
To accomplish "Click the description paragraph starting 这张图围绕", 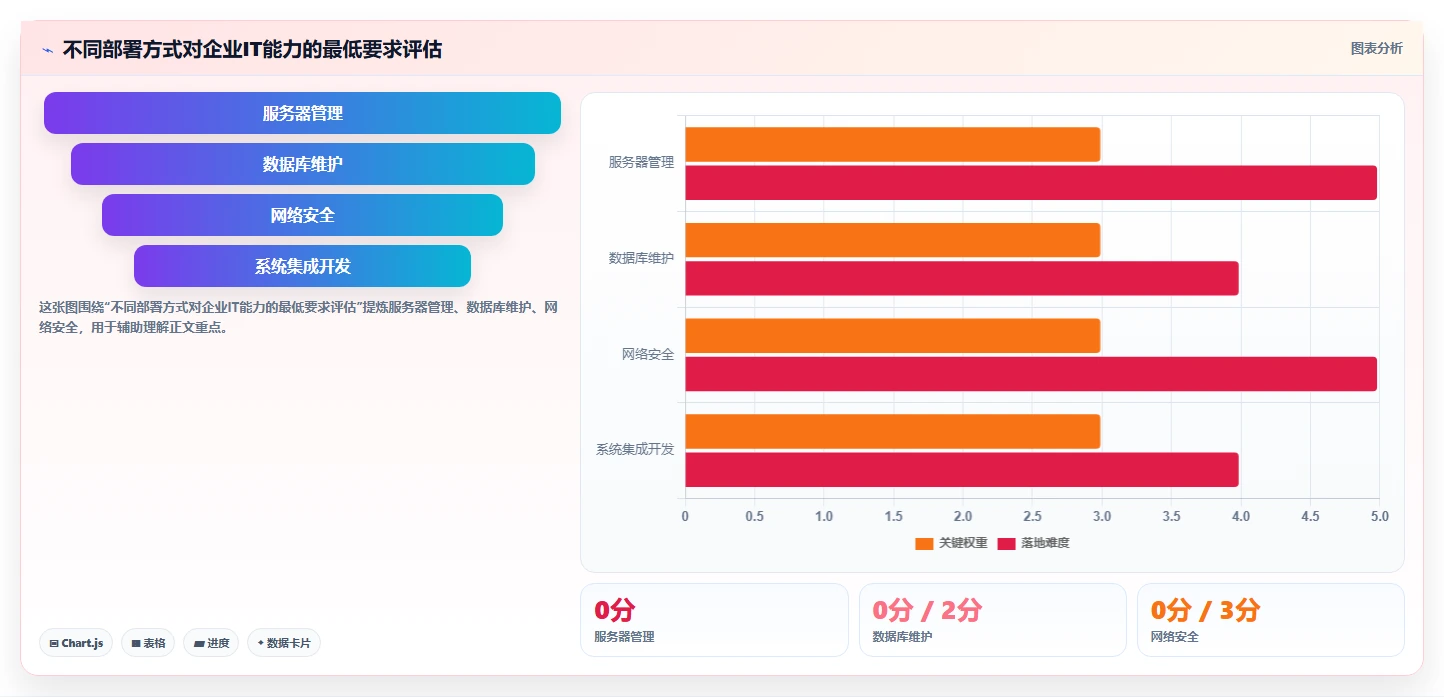I will pos(298,317).
